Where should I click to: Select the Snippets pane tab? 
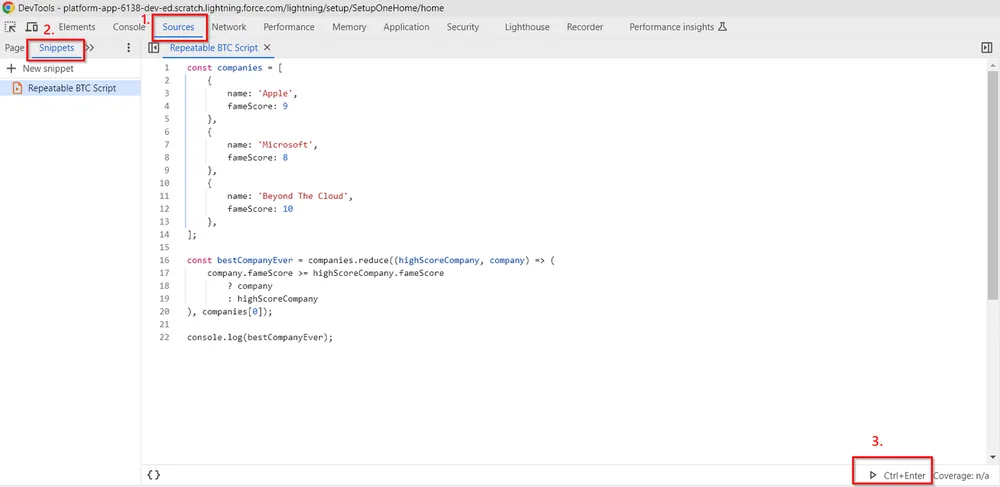[56, 48]
